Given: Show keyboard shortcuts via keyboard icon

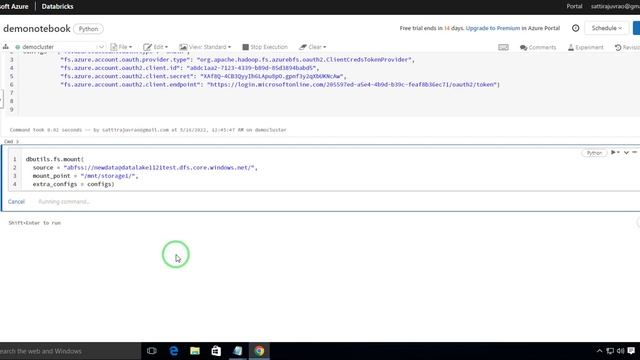Looking at the screenshot, I should click(503, 47).
